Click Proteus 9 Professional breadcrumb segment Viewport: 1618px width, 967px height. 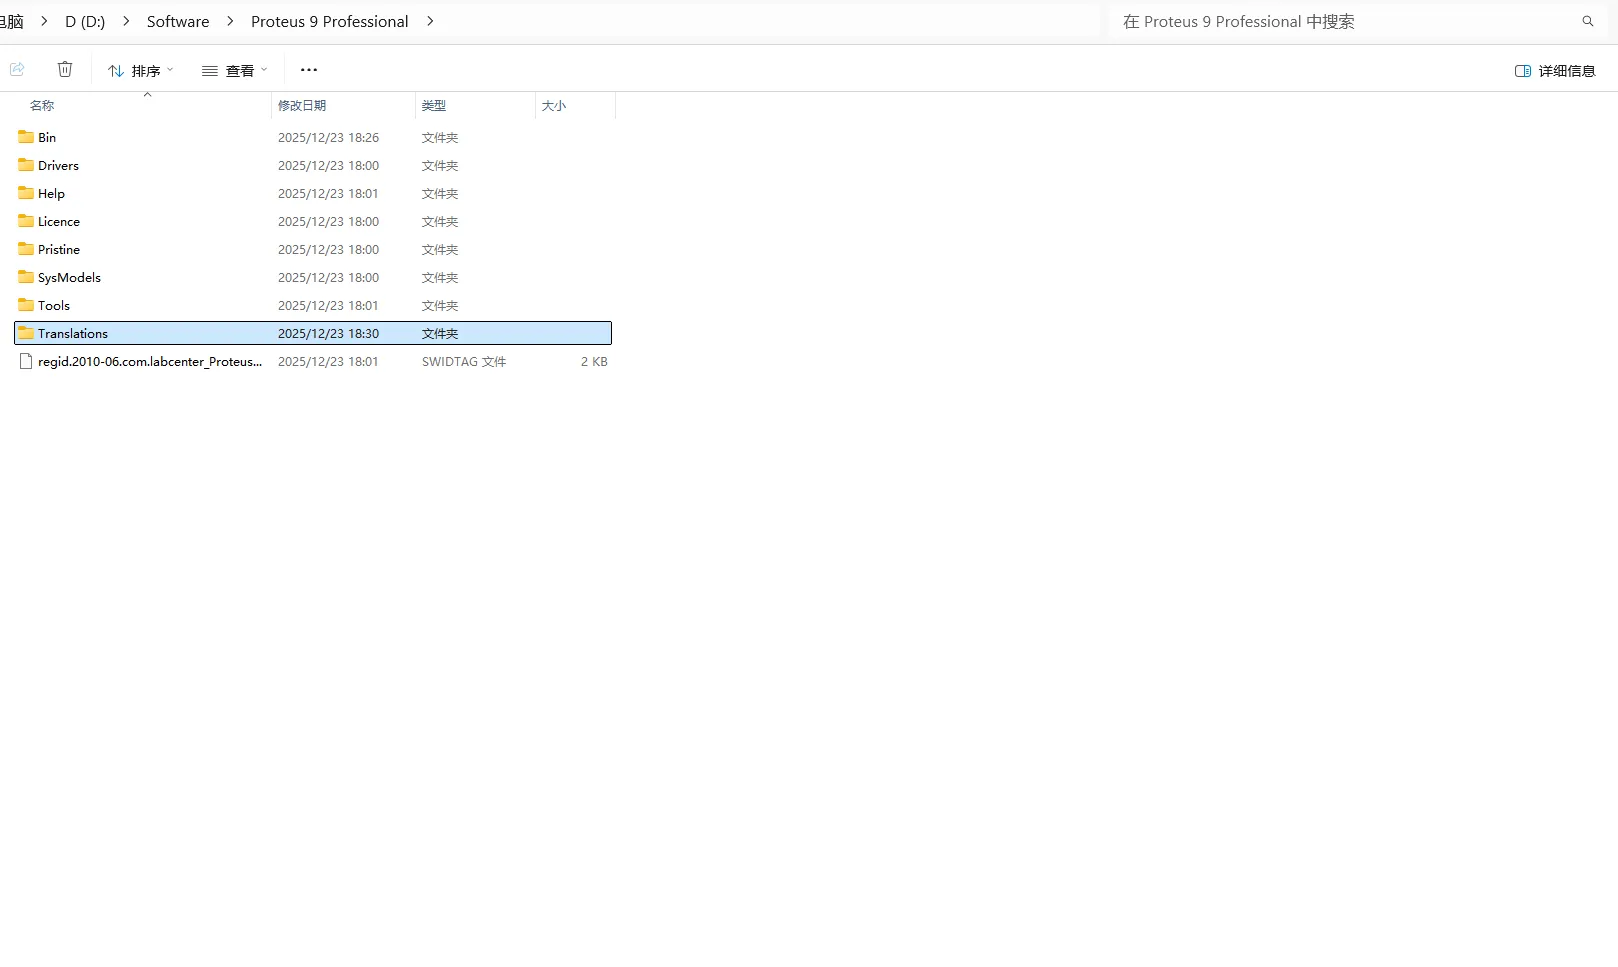pos(329,22)
